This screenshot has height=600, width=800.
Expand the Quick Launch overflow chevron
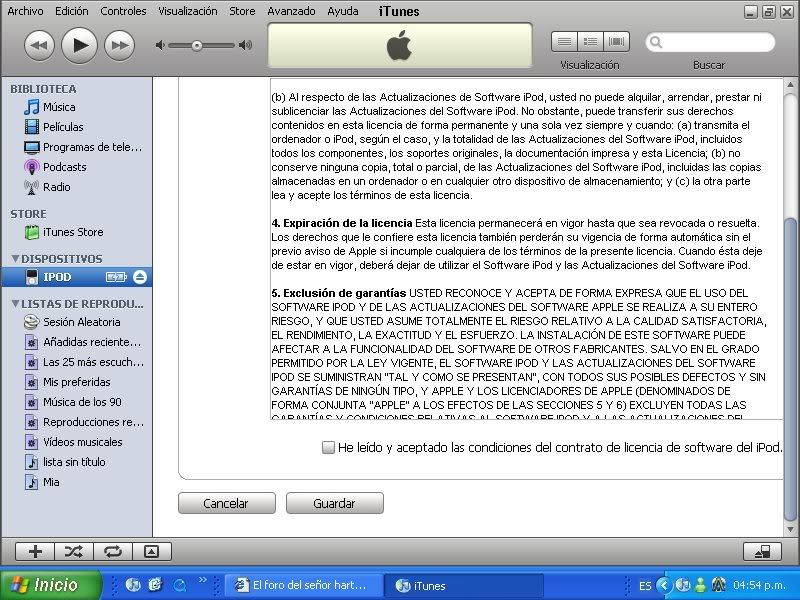[x=203, y=580]
